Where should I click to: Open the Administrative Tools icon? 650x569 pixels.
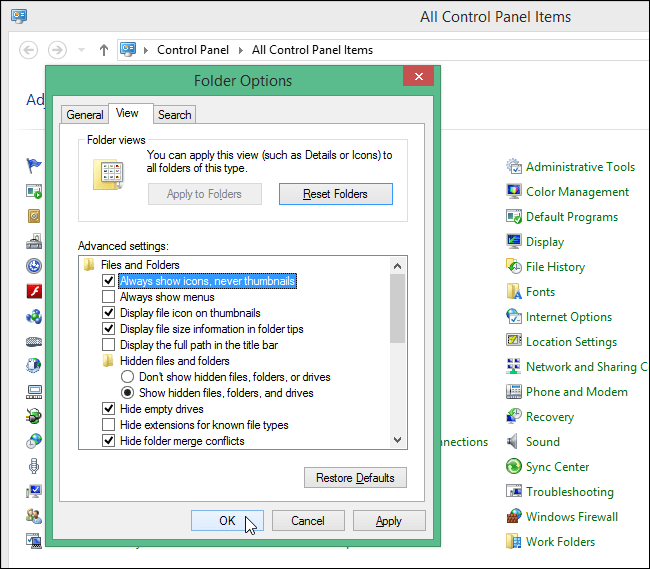514,167
